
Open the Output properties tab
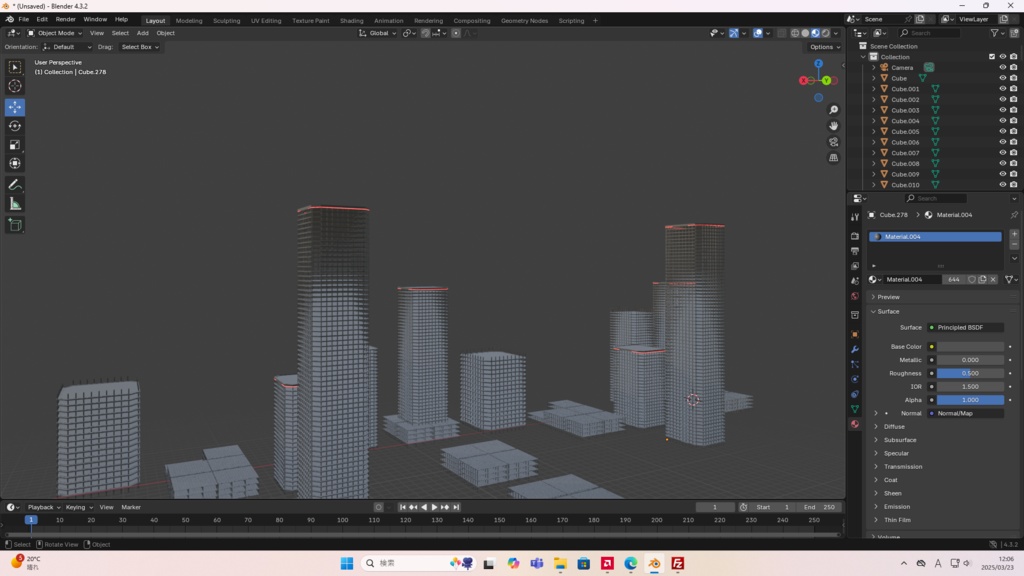pyautogui.click(x=855, y=251)
